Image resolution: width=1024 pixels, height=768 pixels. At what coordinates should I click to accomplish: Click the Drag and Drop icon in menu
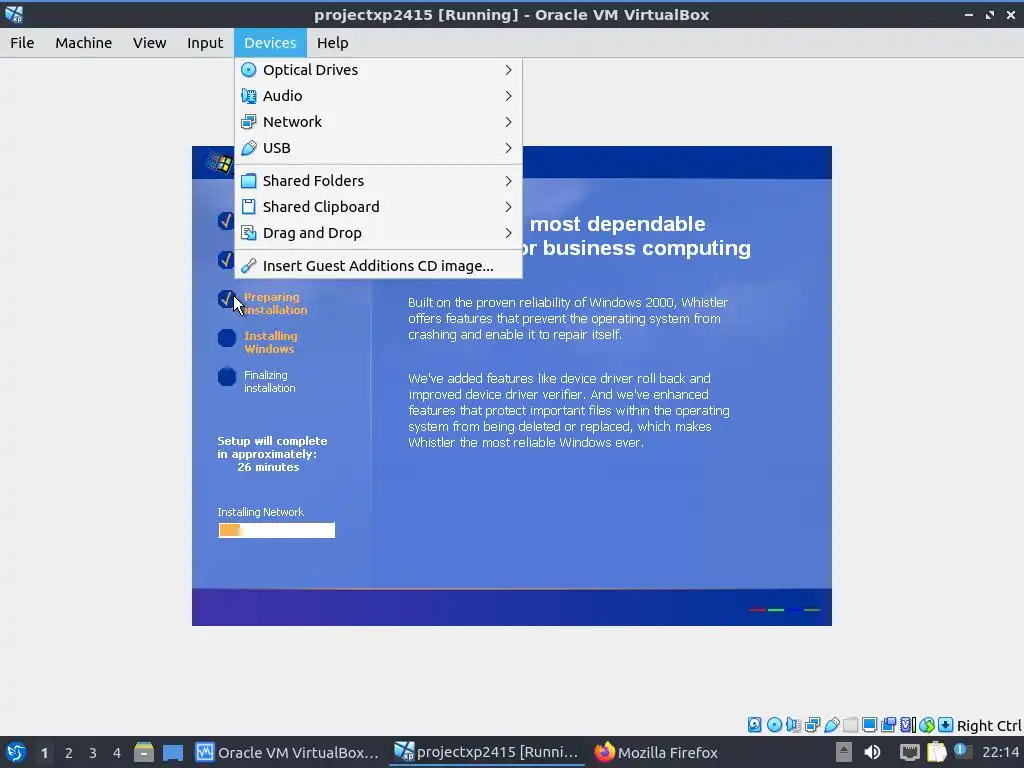coord(249,233)
